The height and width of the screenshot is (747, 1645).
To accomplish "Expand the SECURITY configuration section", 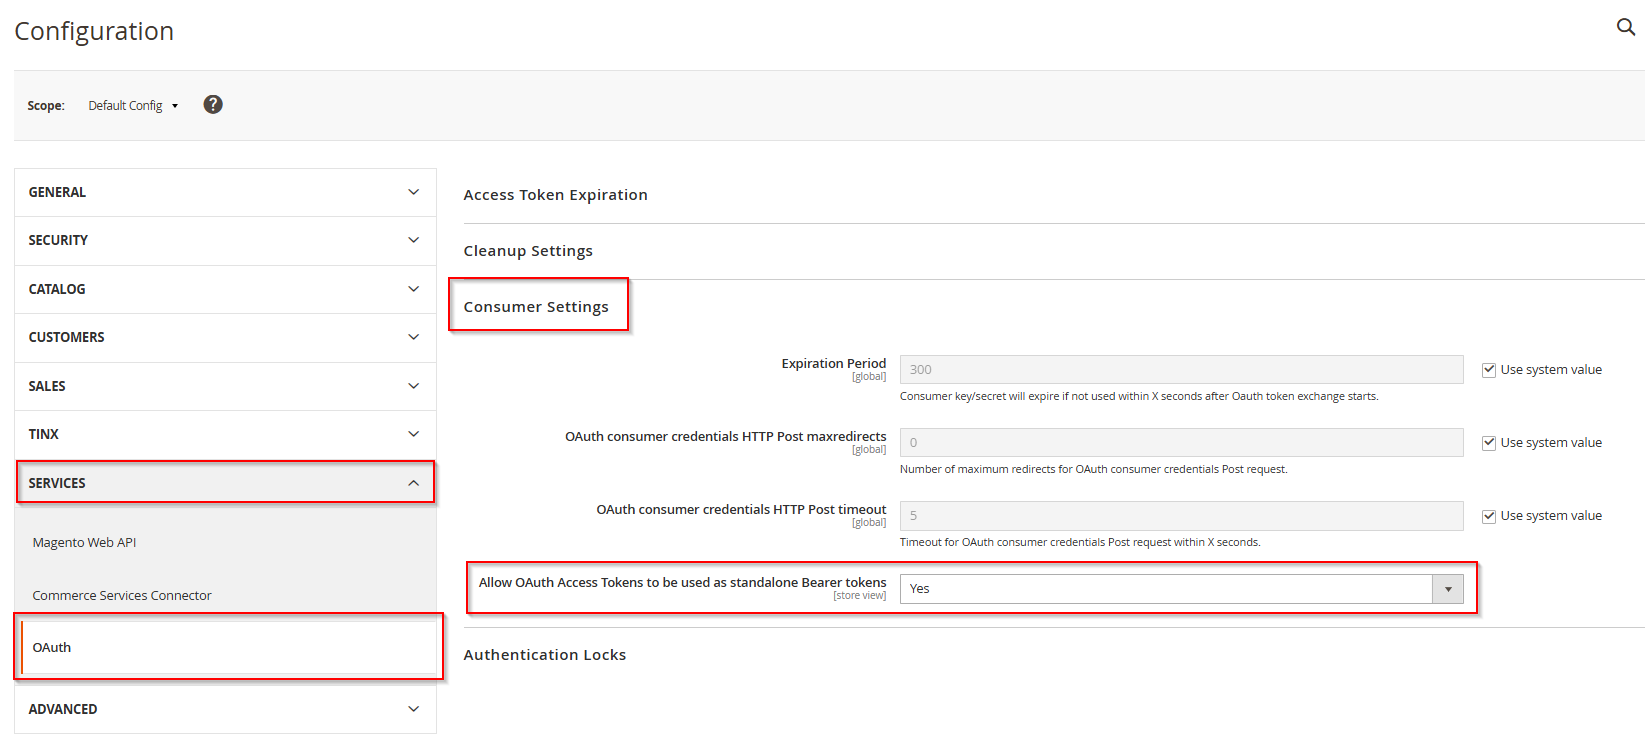I will click(x=225, y=240).
